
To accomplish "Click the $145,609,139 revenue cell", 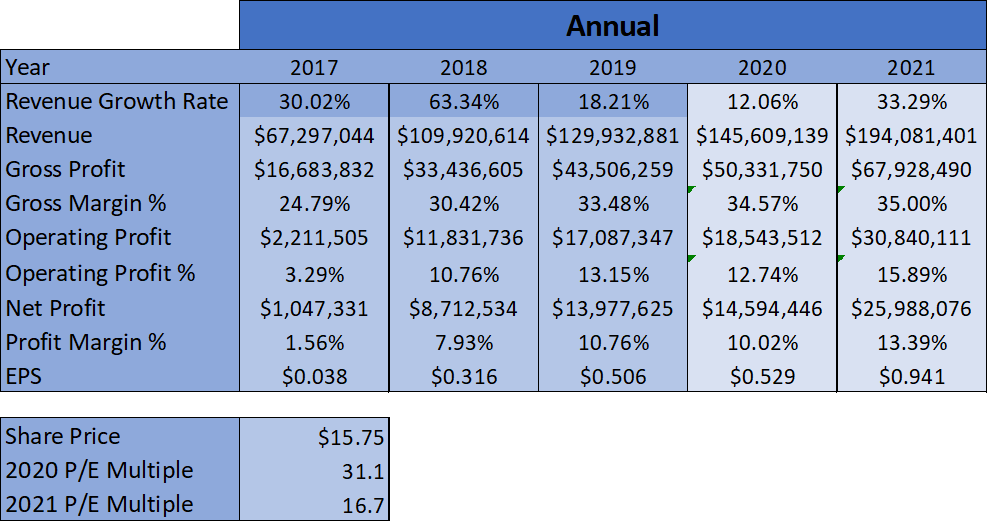I will coord(762,135).
